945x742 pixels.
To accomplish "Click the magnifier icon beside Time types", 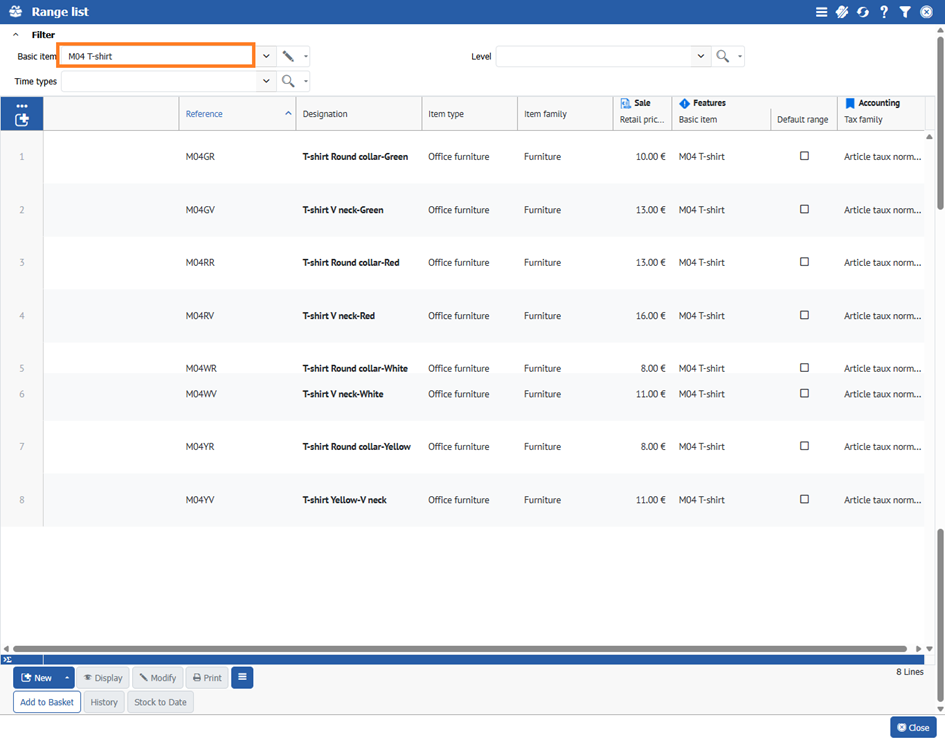I will click(288, 81).
